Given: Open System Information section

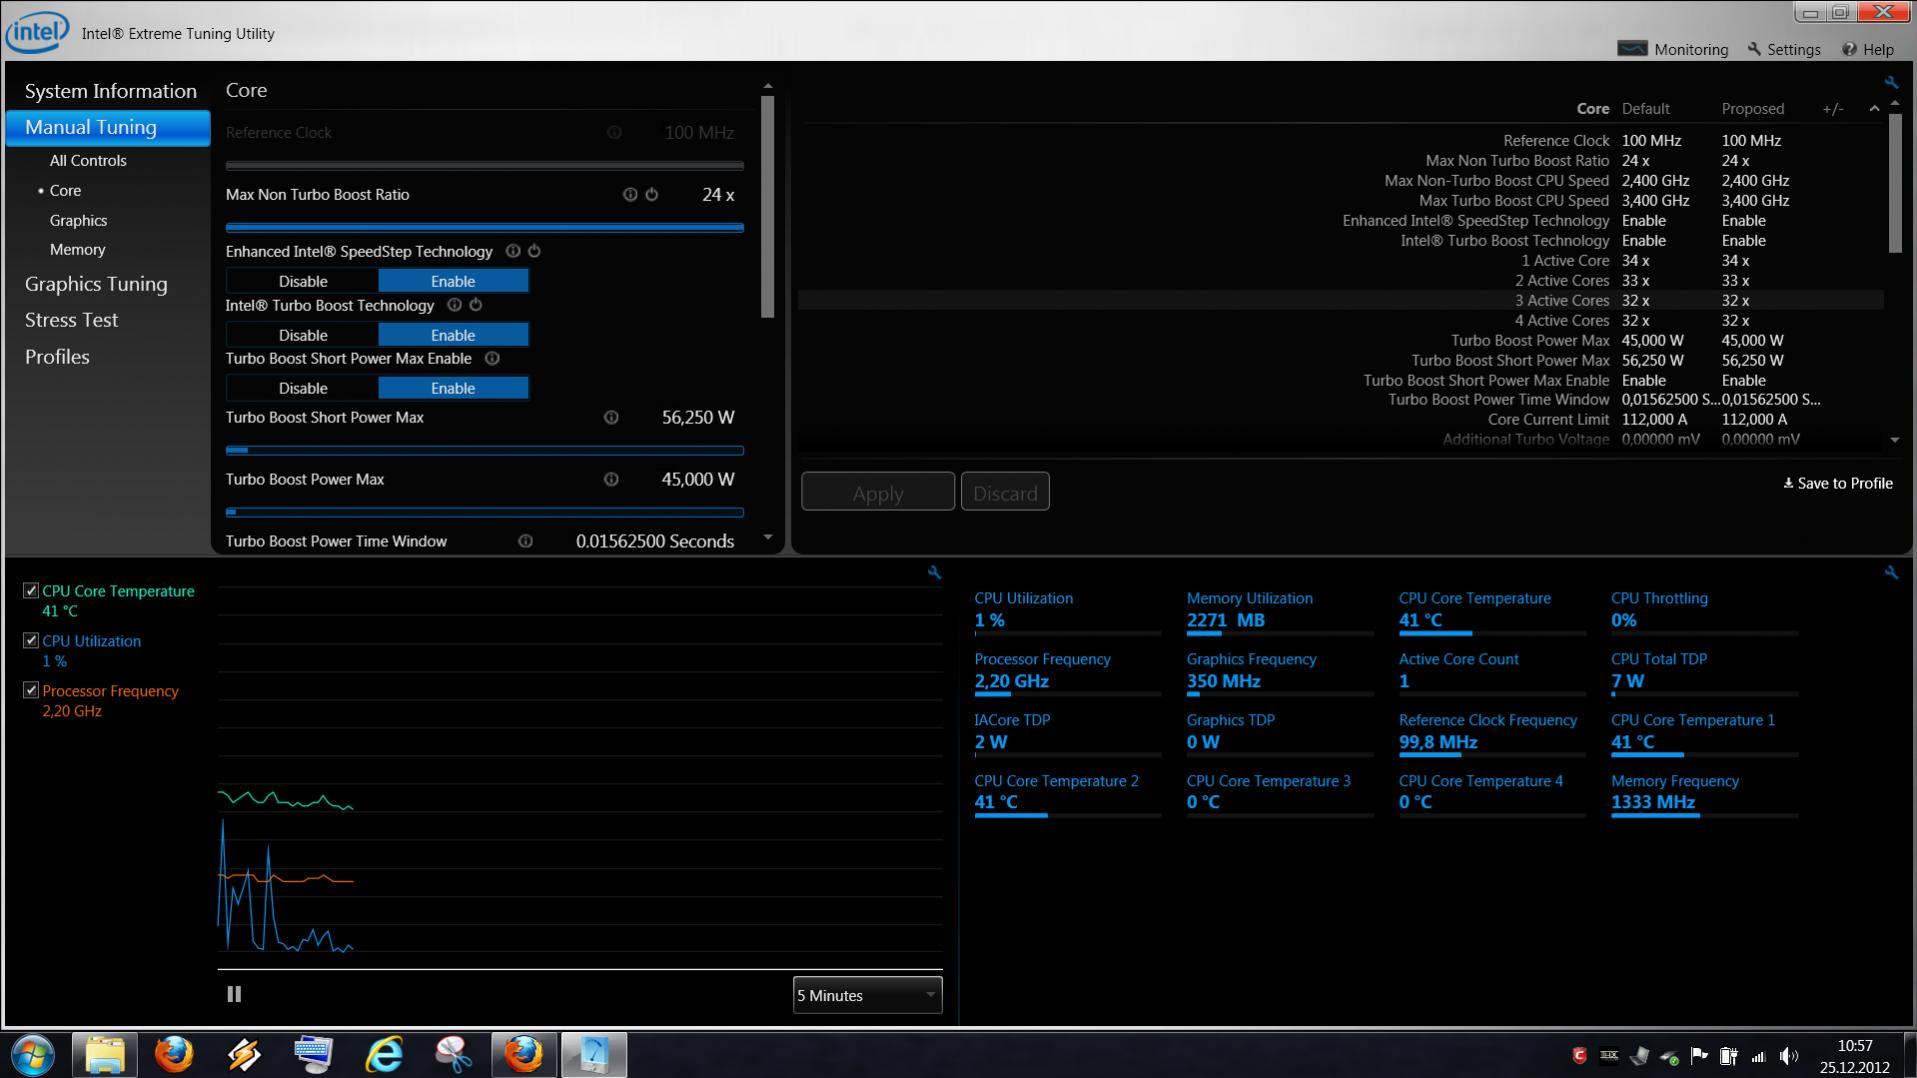Looking at the screenshot, I should pos(110,91).
